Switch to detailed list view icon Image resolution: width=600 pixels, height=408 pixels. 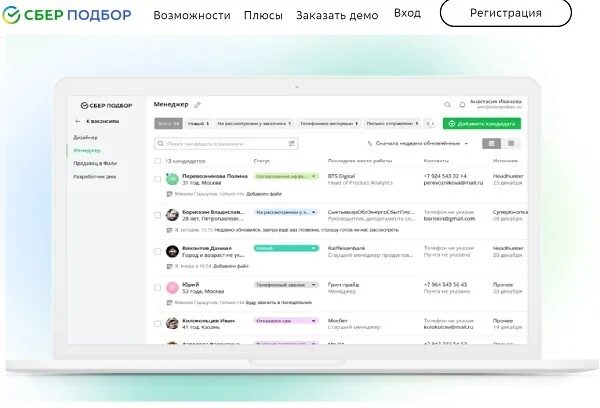pos(491,144)
